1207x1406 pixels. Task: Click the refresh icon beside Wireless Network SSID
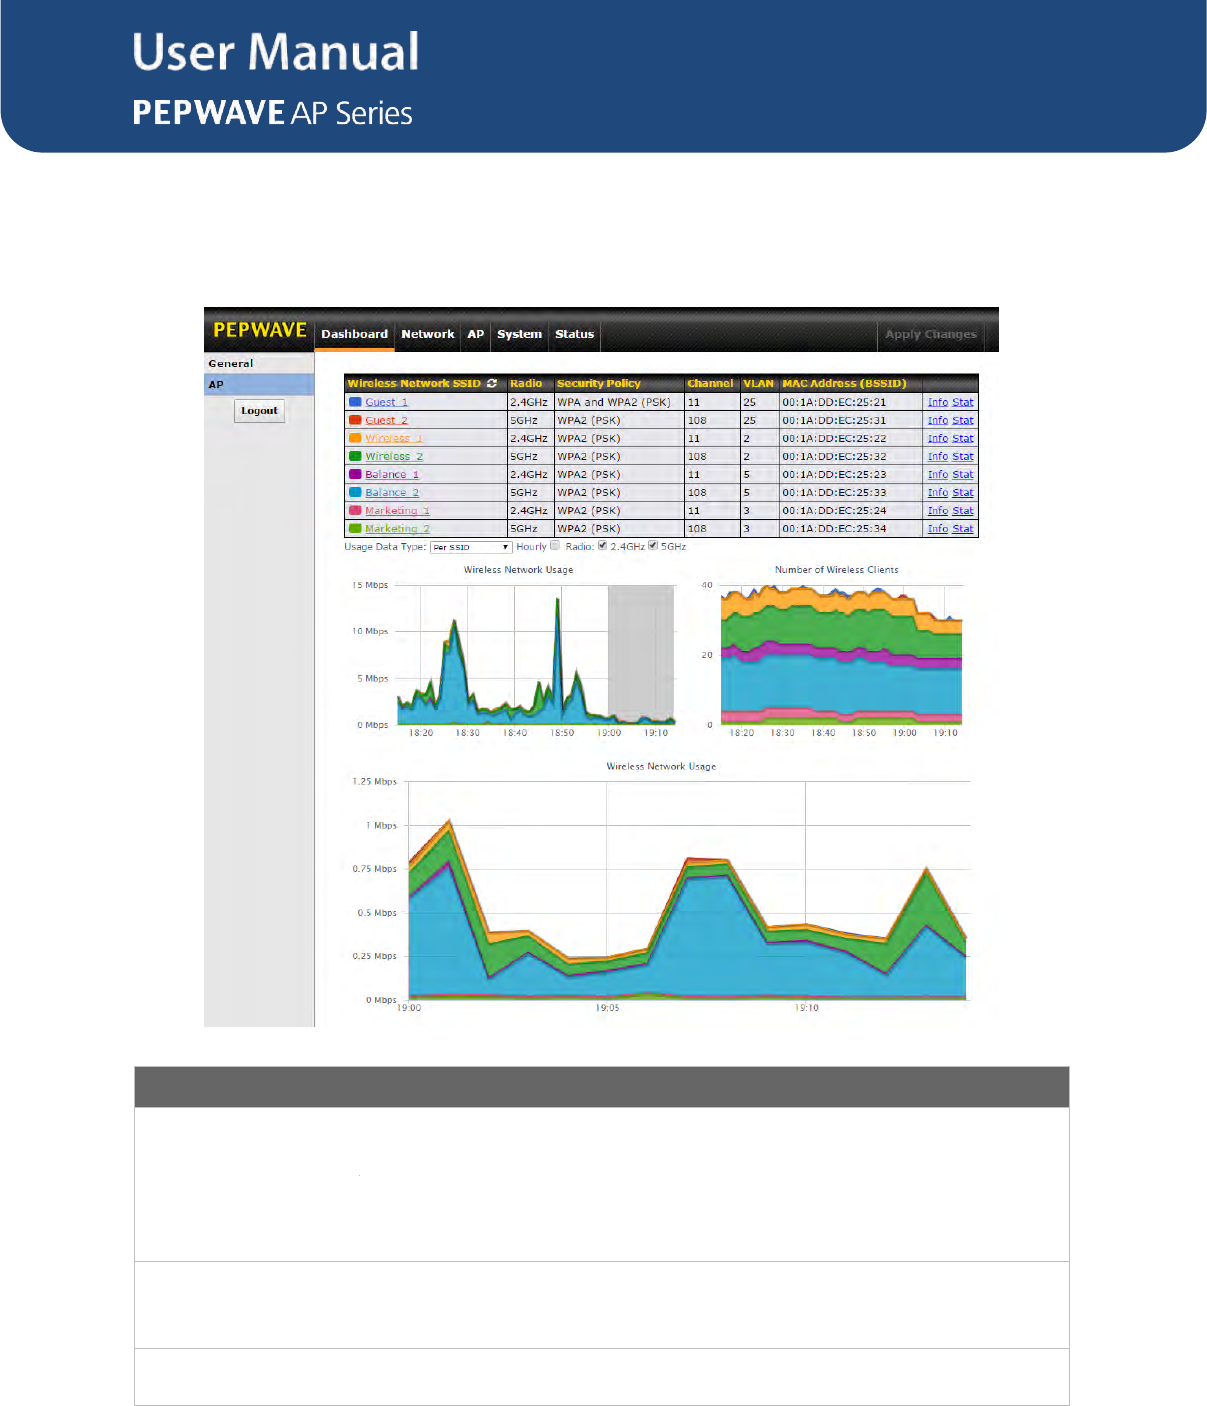tap(492, 383)
